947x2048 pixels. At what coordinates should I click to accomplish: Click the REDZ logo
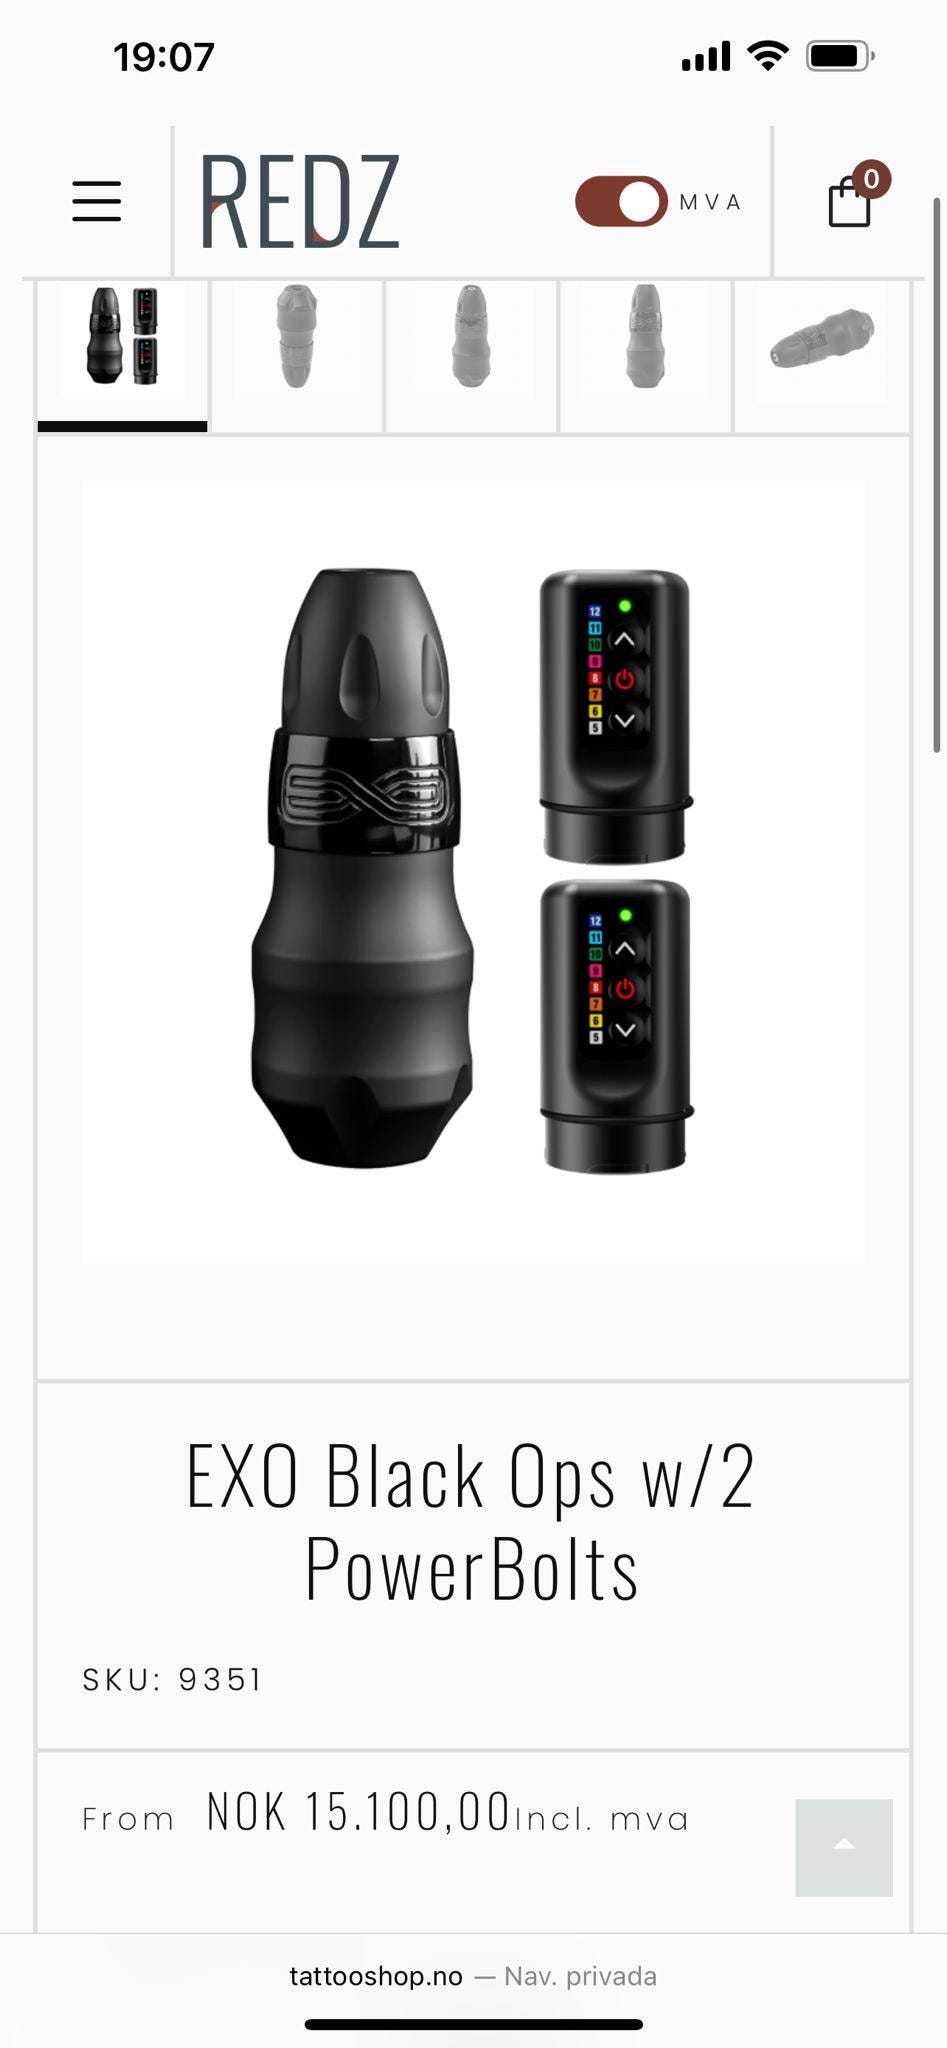(300, 201)
